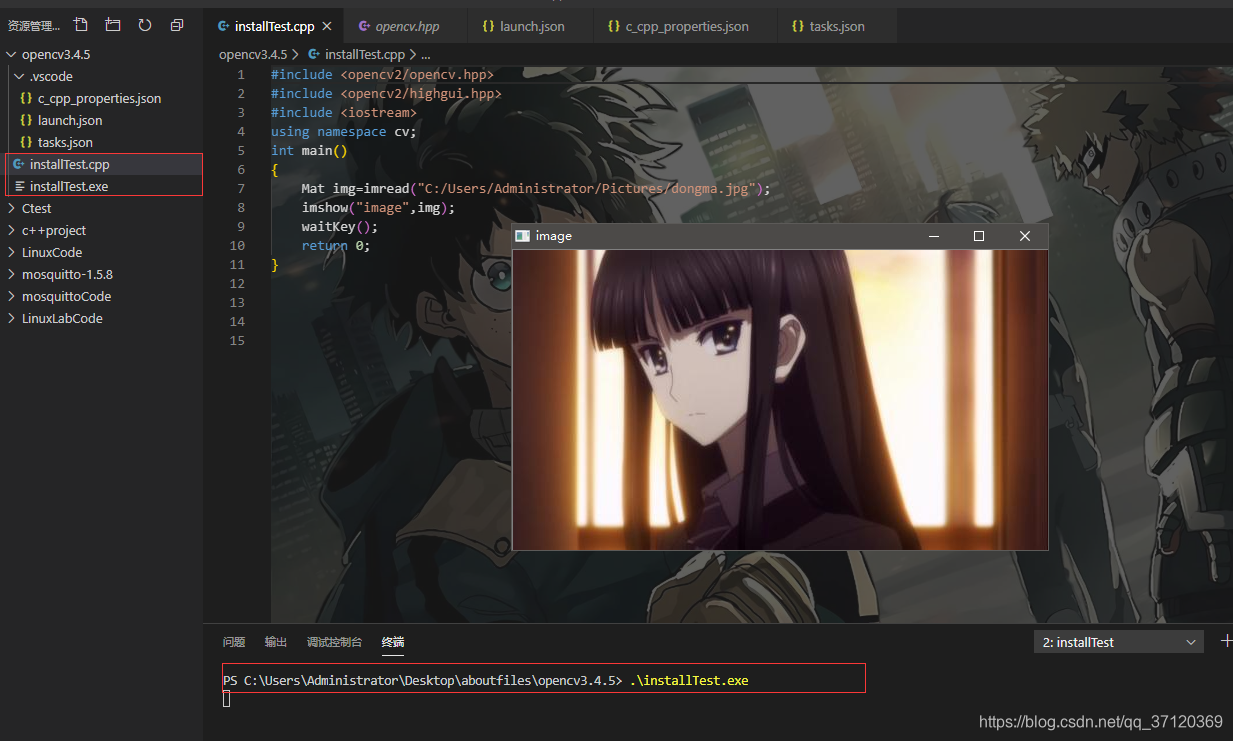
Task: Click the New File icon in explorer header
Action: (81, 25)
